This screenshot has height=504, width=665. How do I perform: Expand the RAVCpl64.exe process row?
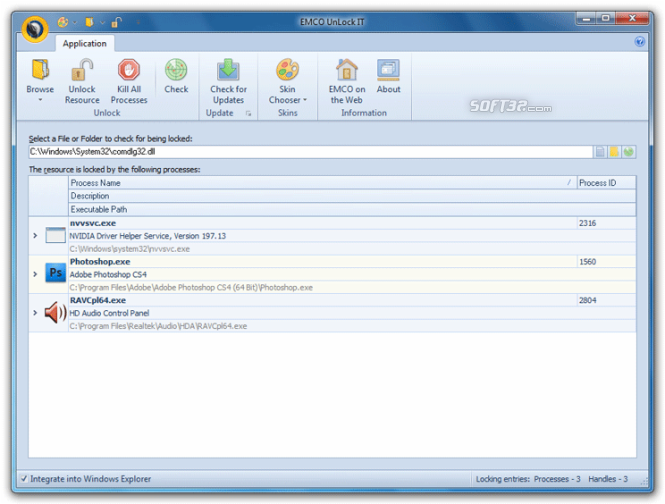(35, 313)
